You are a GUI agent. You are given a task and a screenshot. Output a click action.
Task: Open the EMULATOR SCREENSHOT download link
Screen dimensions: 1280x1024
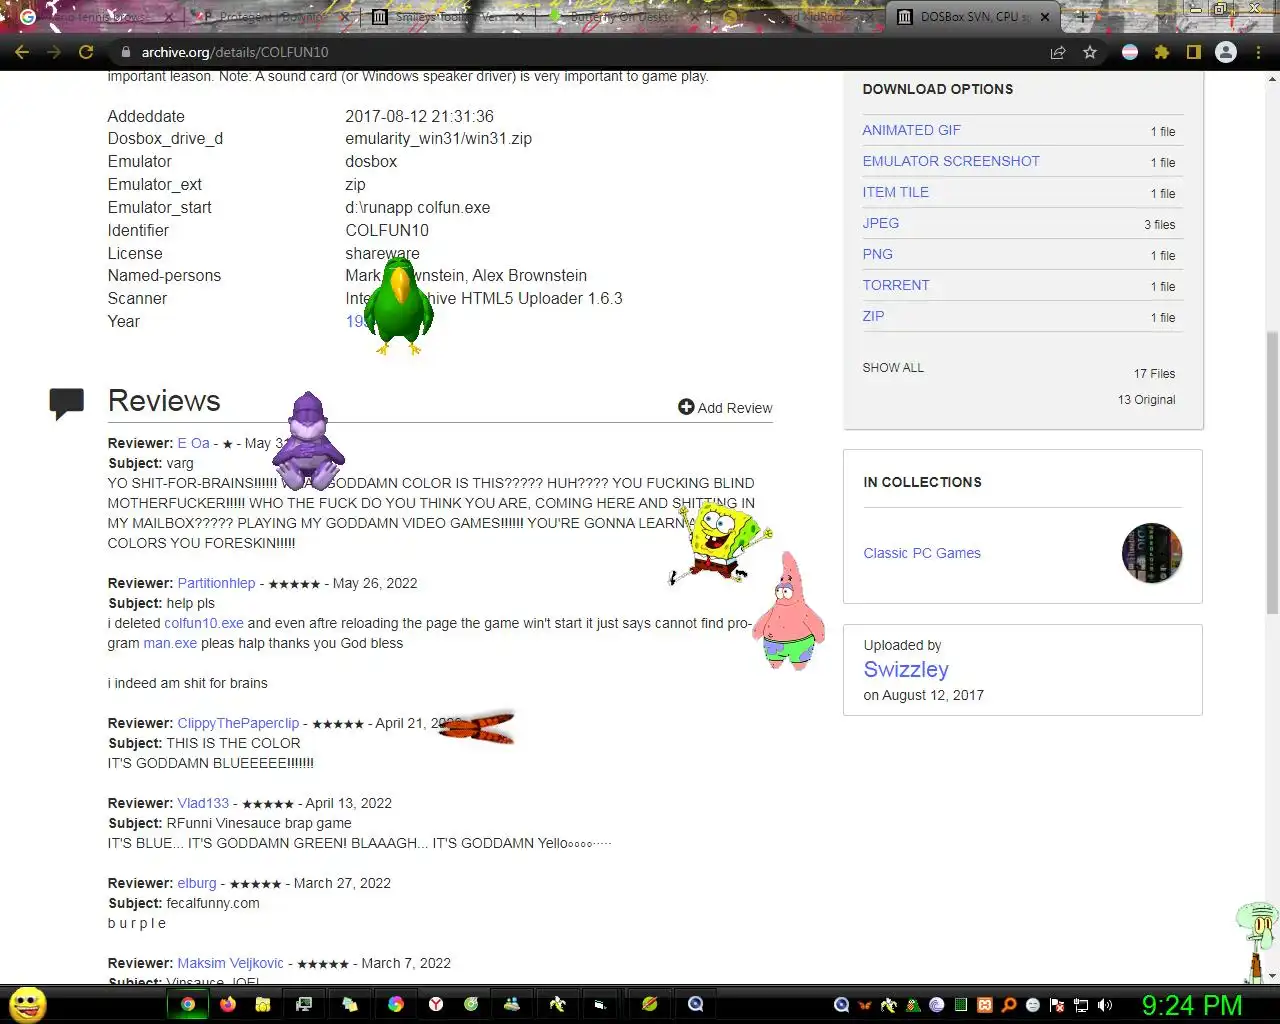pos(951,161)
